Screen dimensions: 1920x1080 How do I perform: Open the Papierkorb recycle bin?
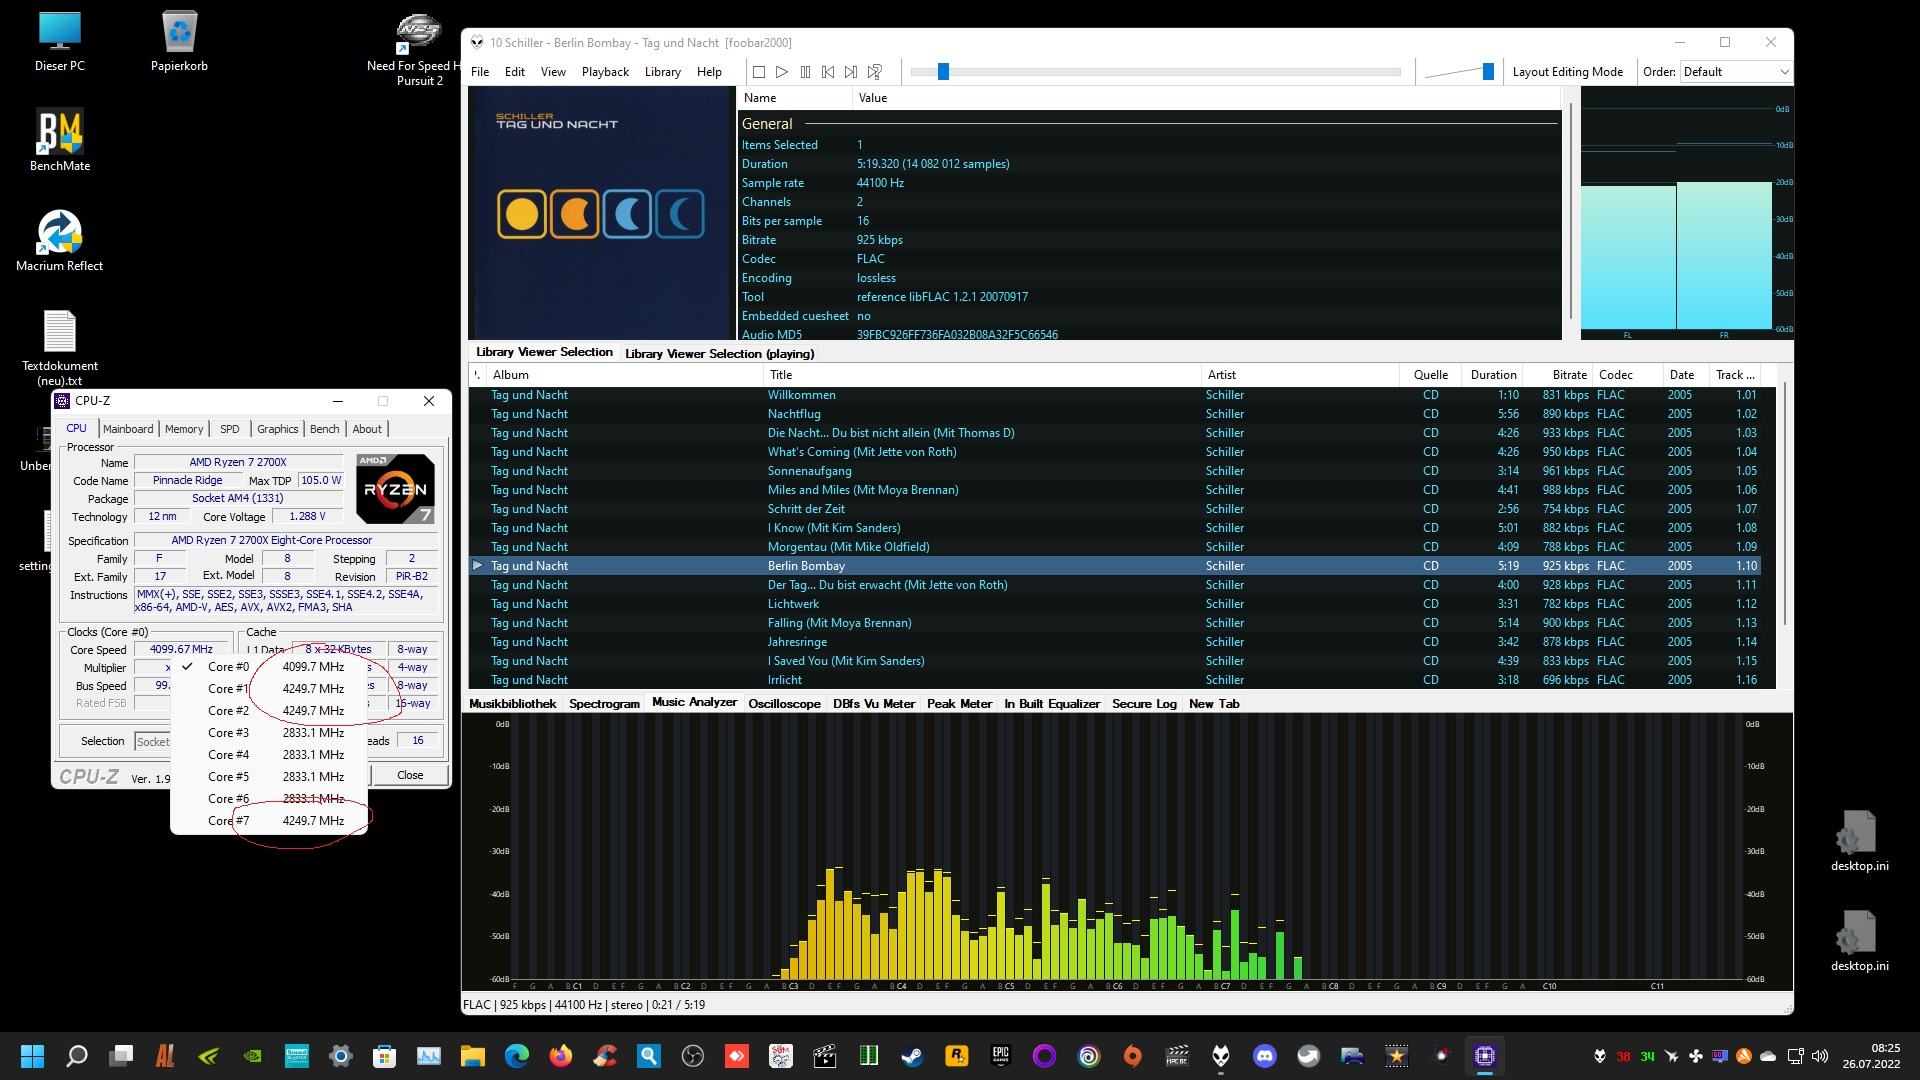pyautogui.click(x=179, y=43)
